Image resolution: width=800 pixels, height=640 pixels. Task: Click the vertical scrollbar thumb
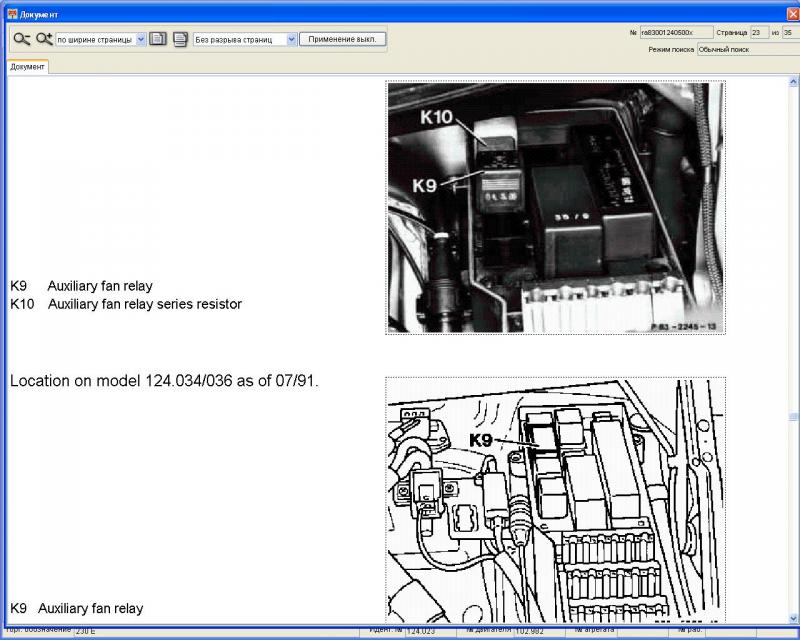point(793,417)
